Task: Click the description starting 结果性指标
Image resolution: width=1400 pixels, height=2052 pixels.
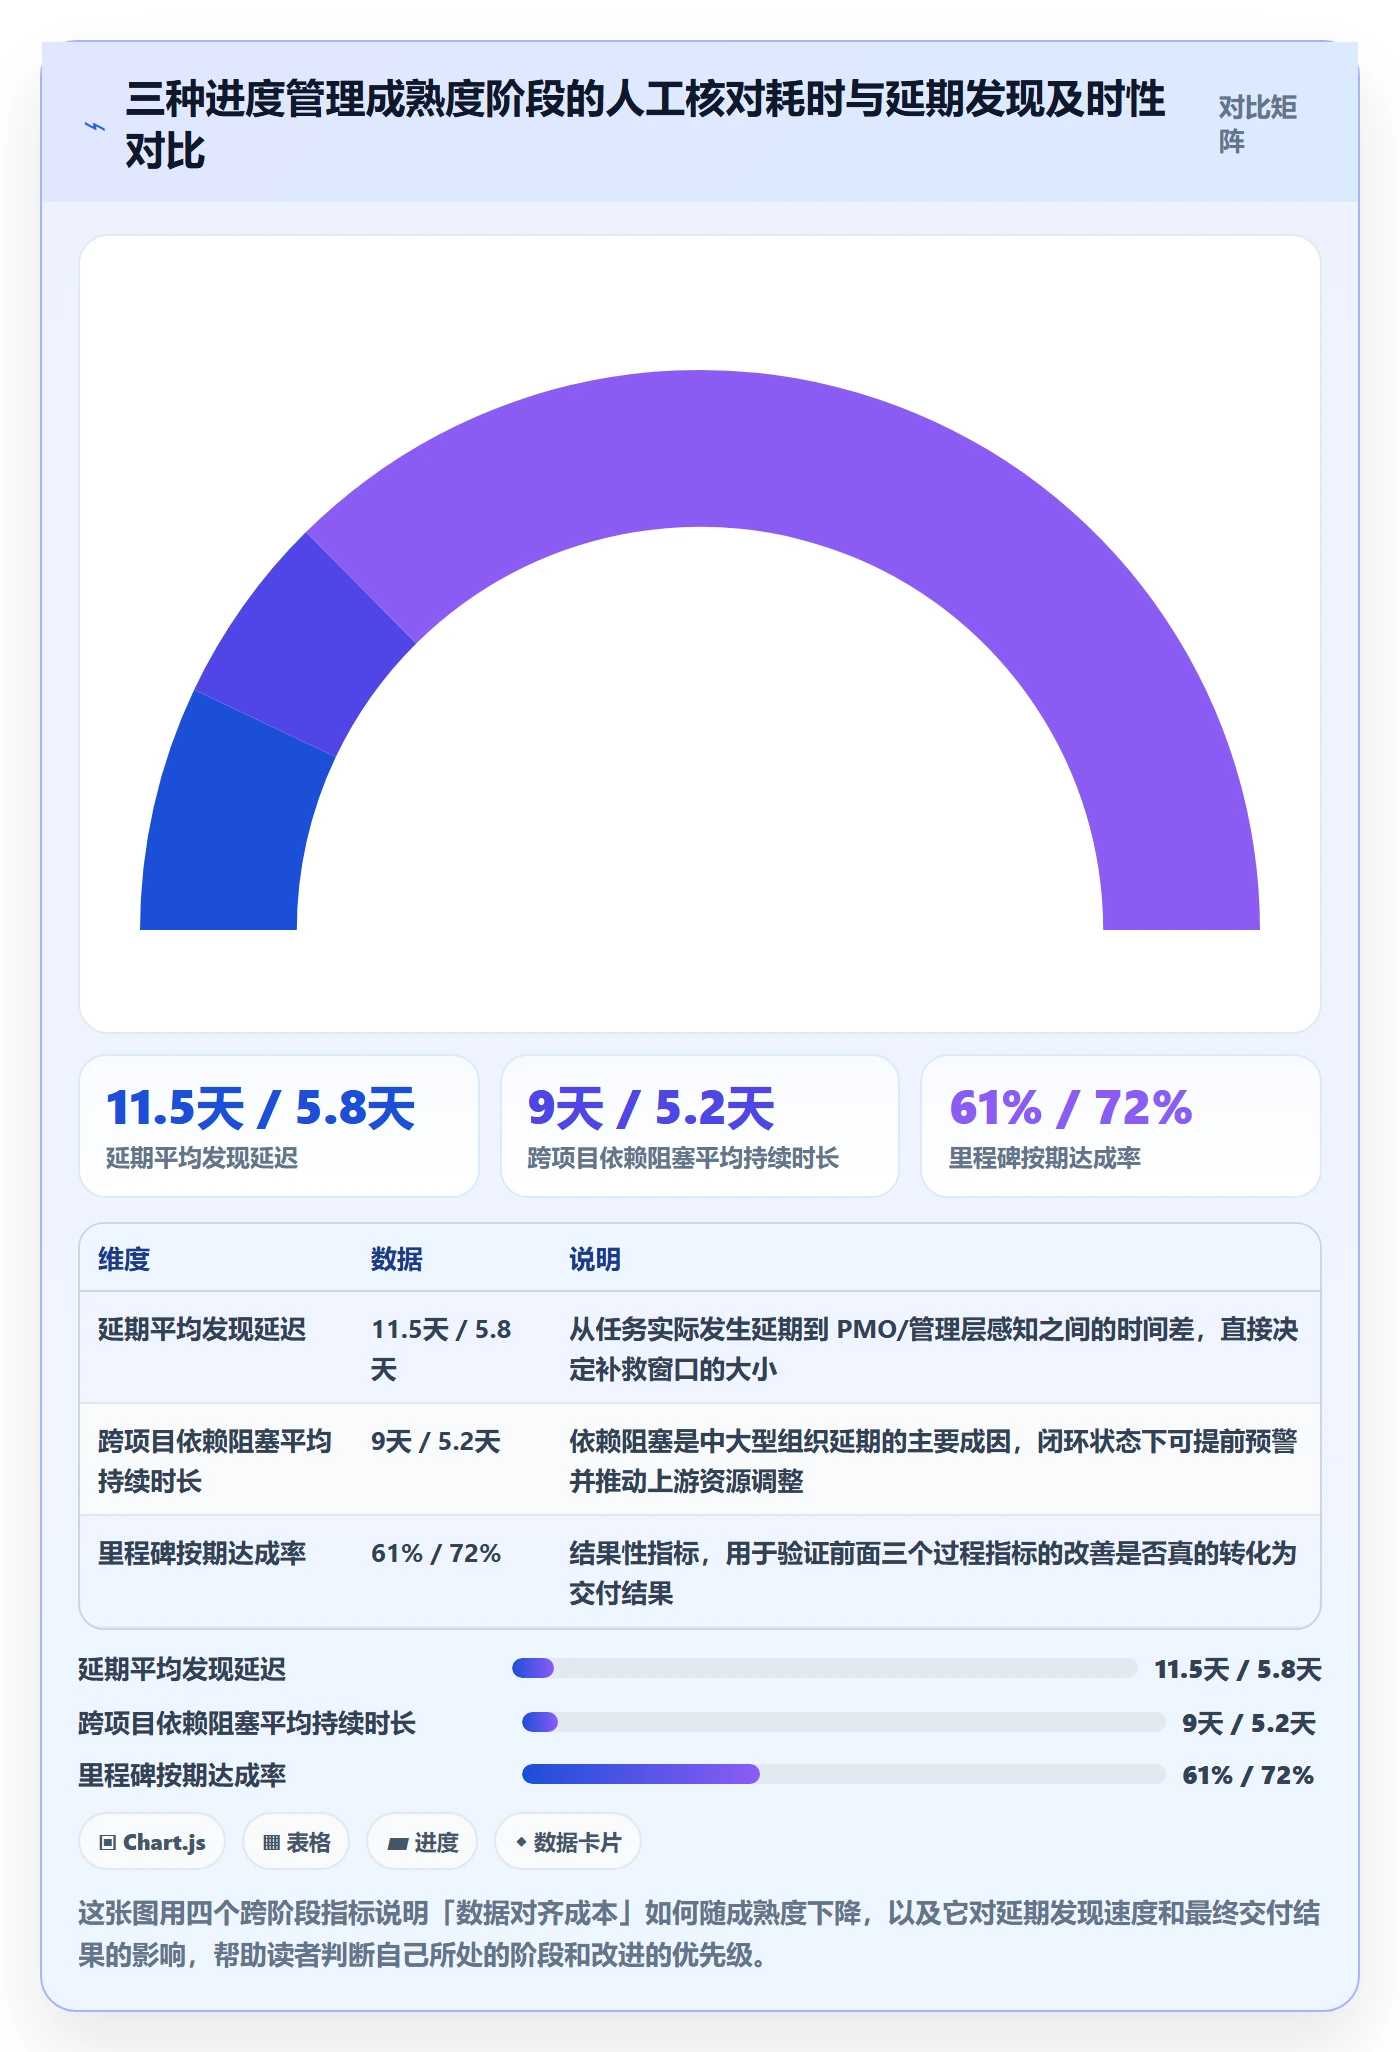Action: point(934,1573)
